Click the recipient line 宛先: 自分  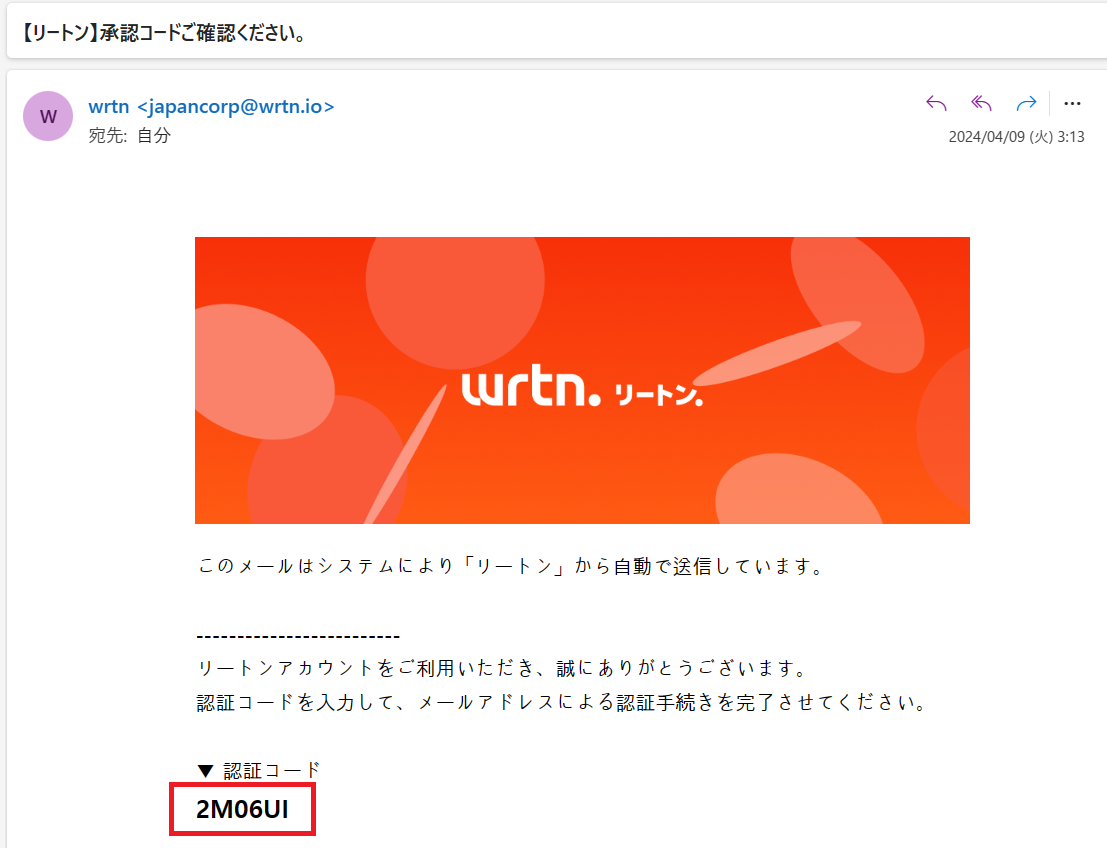(130, 136)
